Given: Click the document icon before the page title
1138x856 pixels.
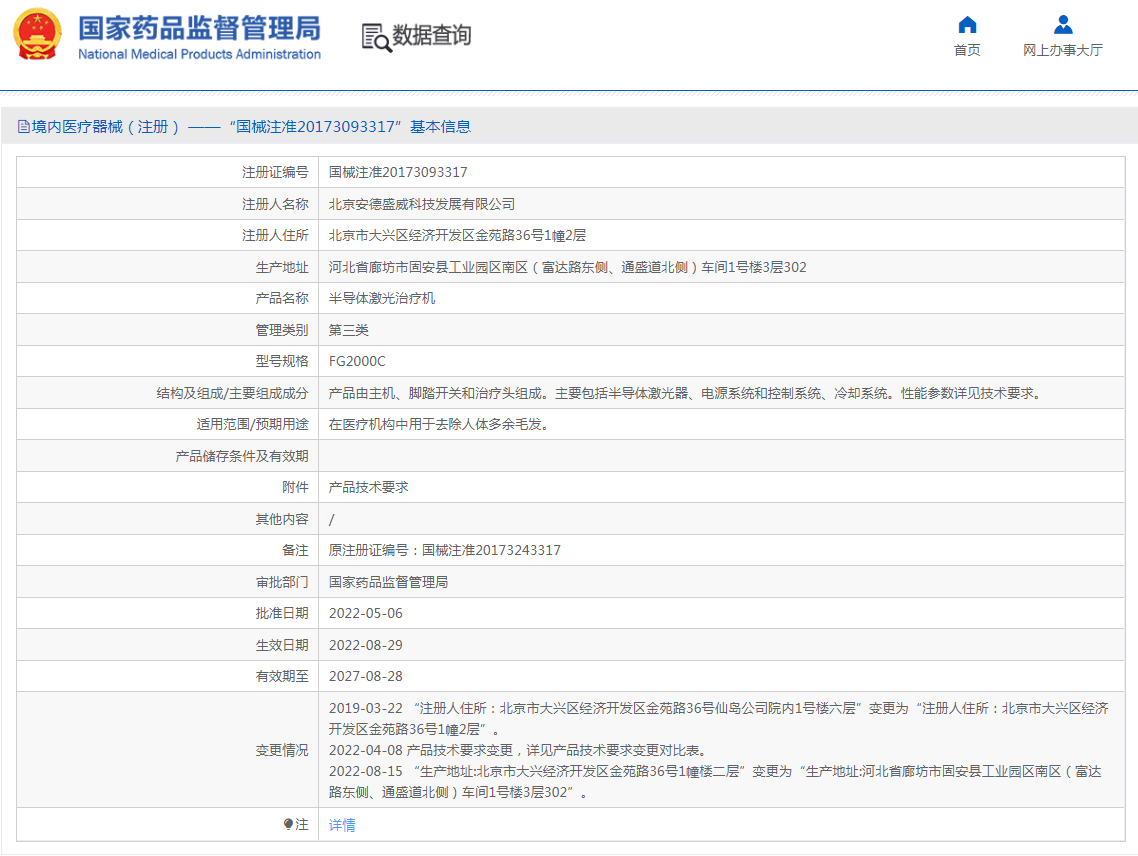Looking at the screenshot, I should 22,126.
